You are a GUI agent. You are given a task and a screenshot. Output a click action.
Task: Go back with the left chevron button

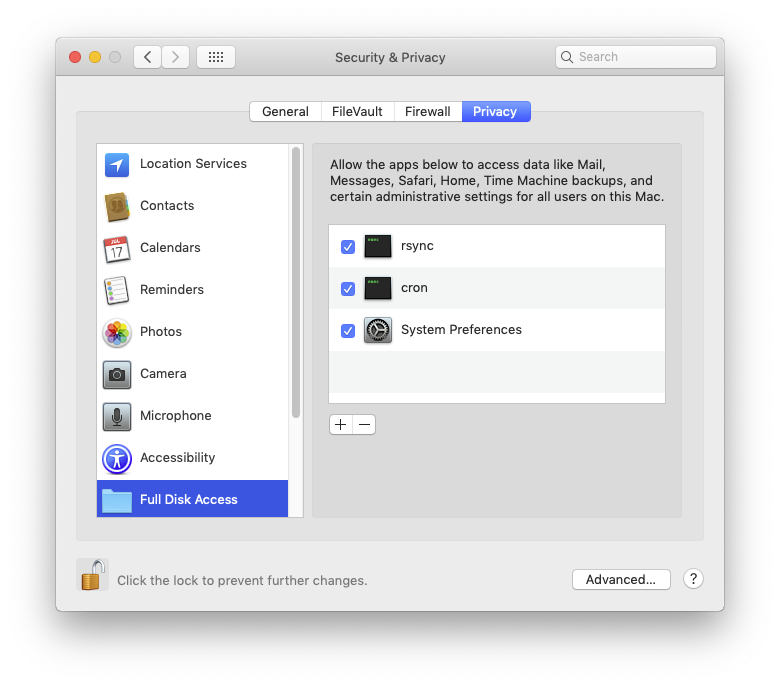coord(147,57)
